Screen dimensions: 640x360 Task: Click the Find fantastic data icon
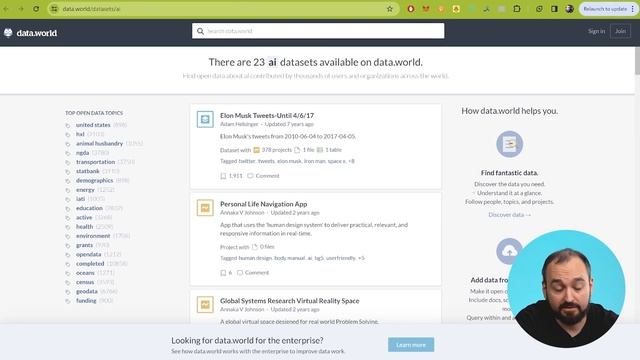click(509, 144)
